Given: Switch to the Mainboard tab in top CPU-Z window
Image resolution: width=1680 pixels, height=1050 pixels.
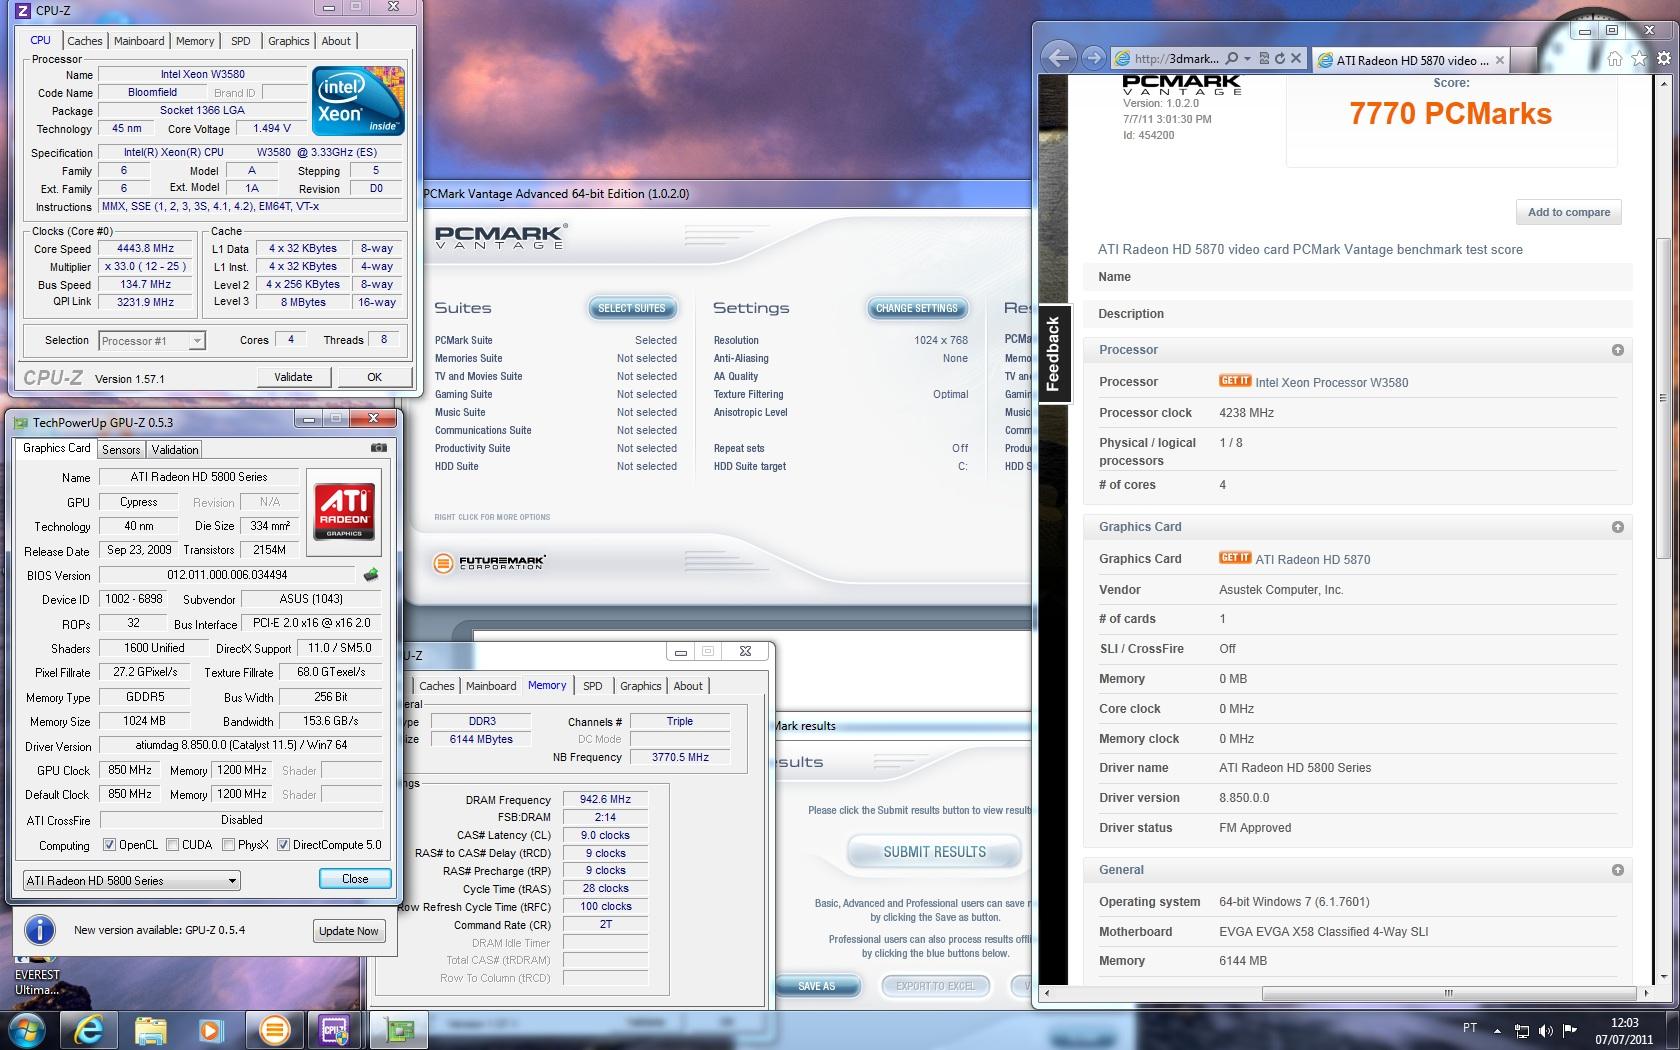Looking at the screenshot, I should [139, 41].
